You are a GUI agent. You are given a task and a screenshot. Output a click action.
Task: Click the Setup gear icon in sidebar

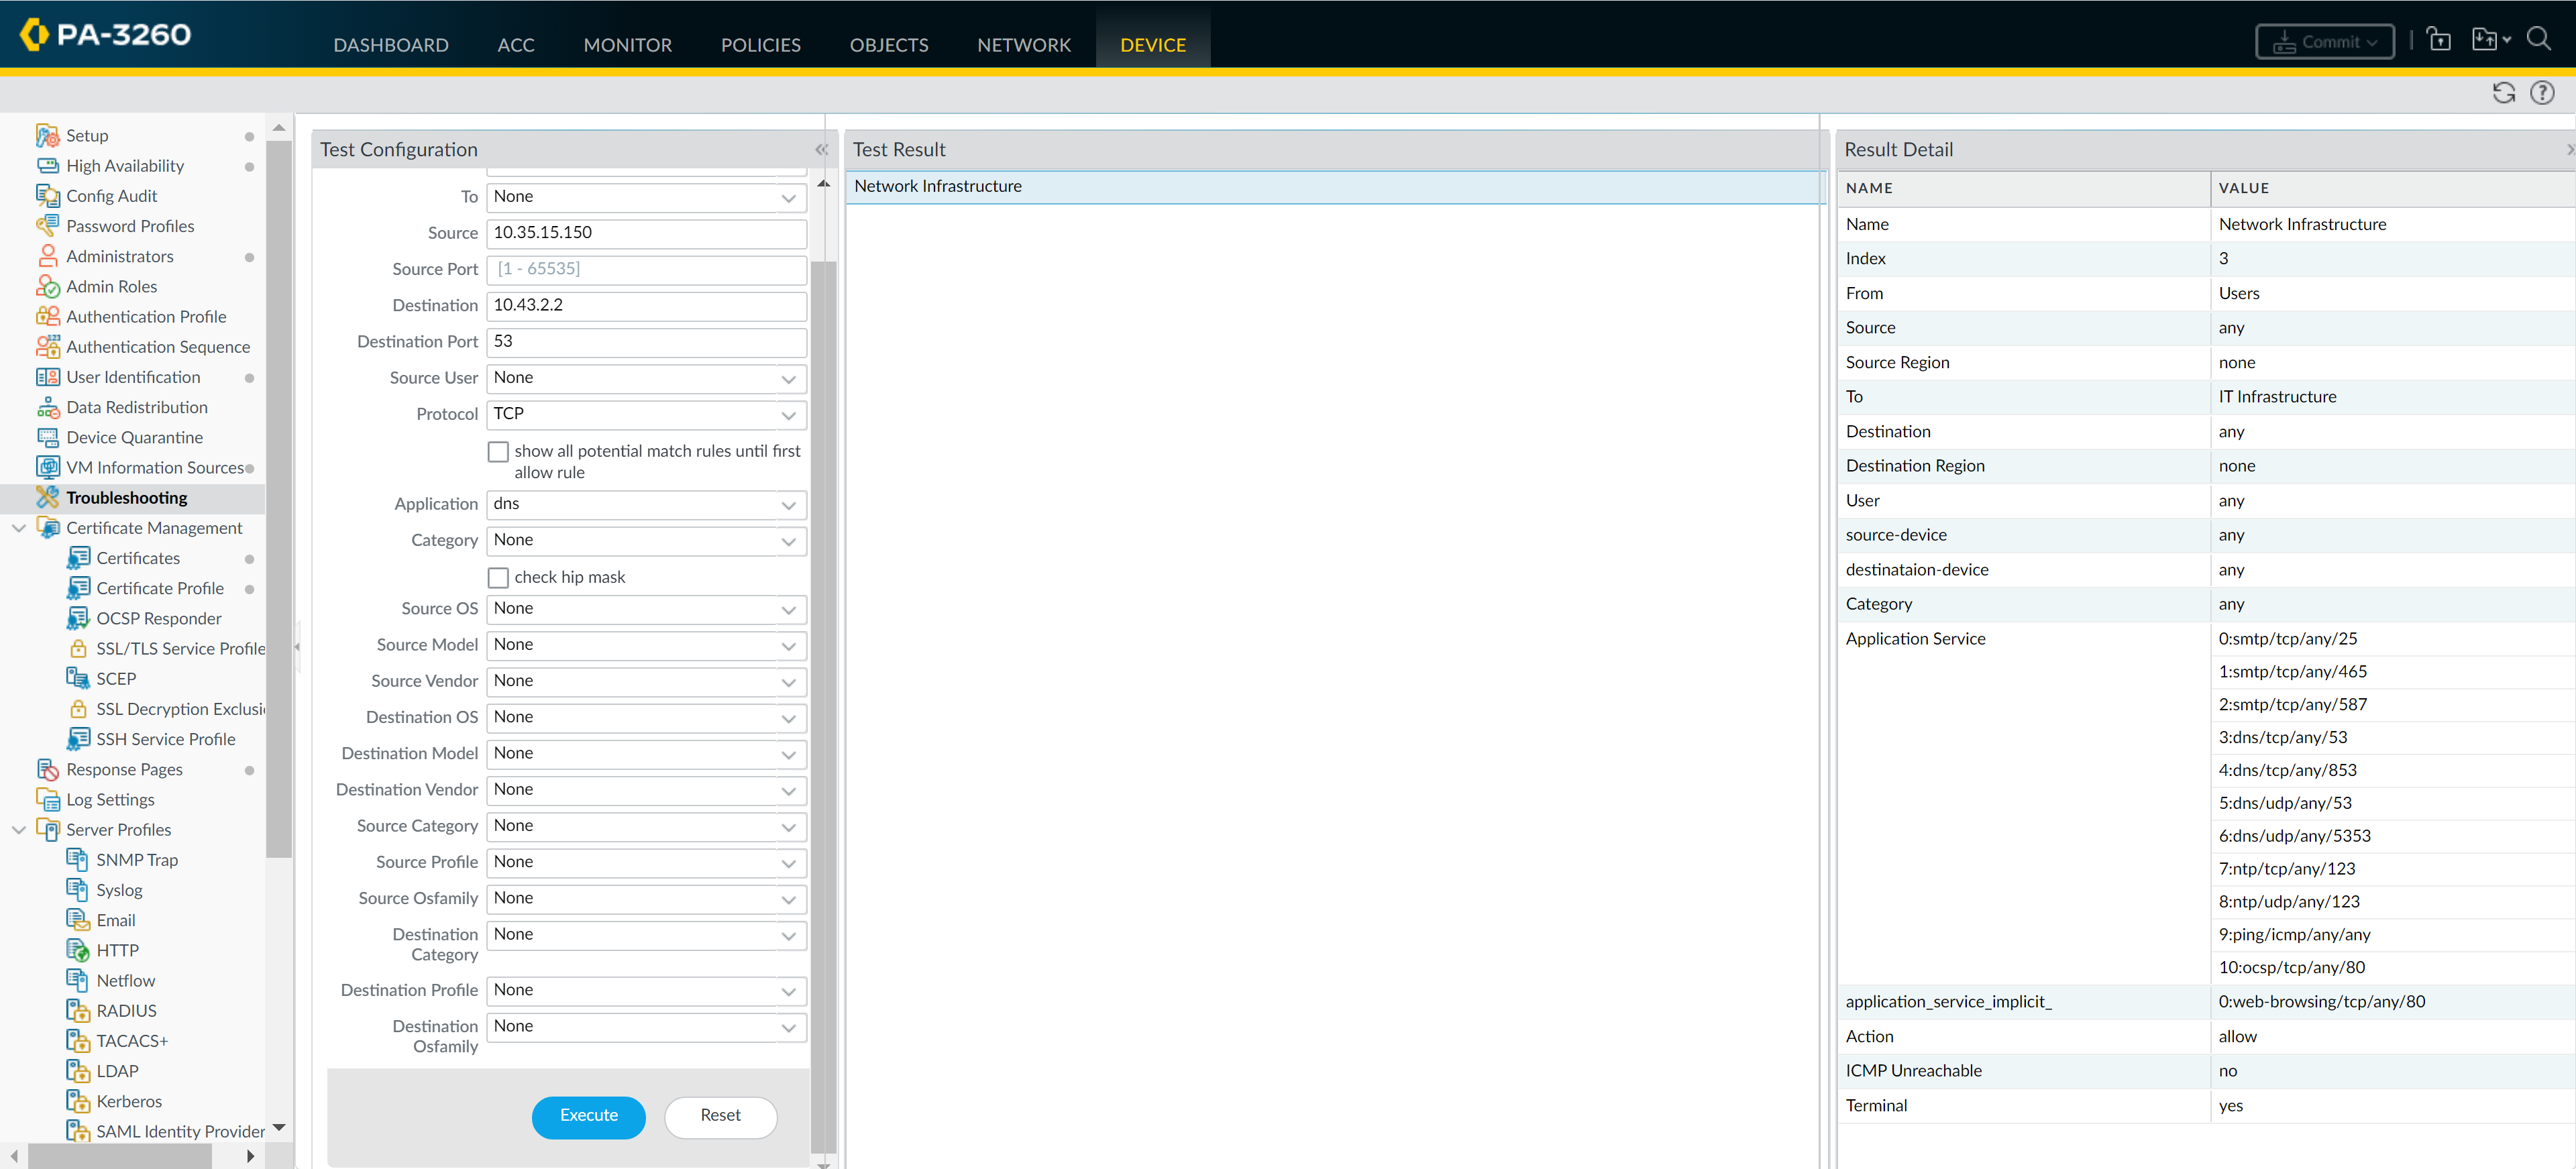pos(47,135)
